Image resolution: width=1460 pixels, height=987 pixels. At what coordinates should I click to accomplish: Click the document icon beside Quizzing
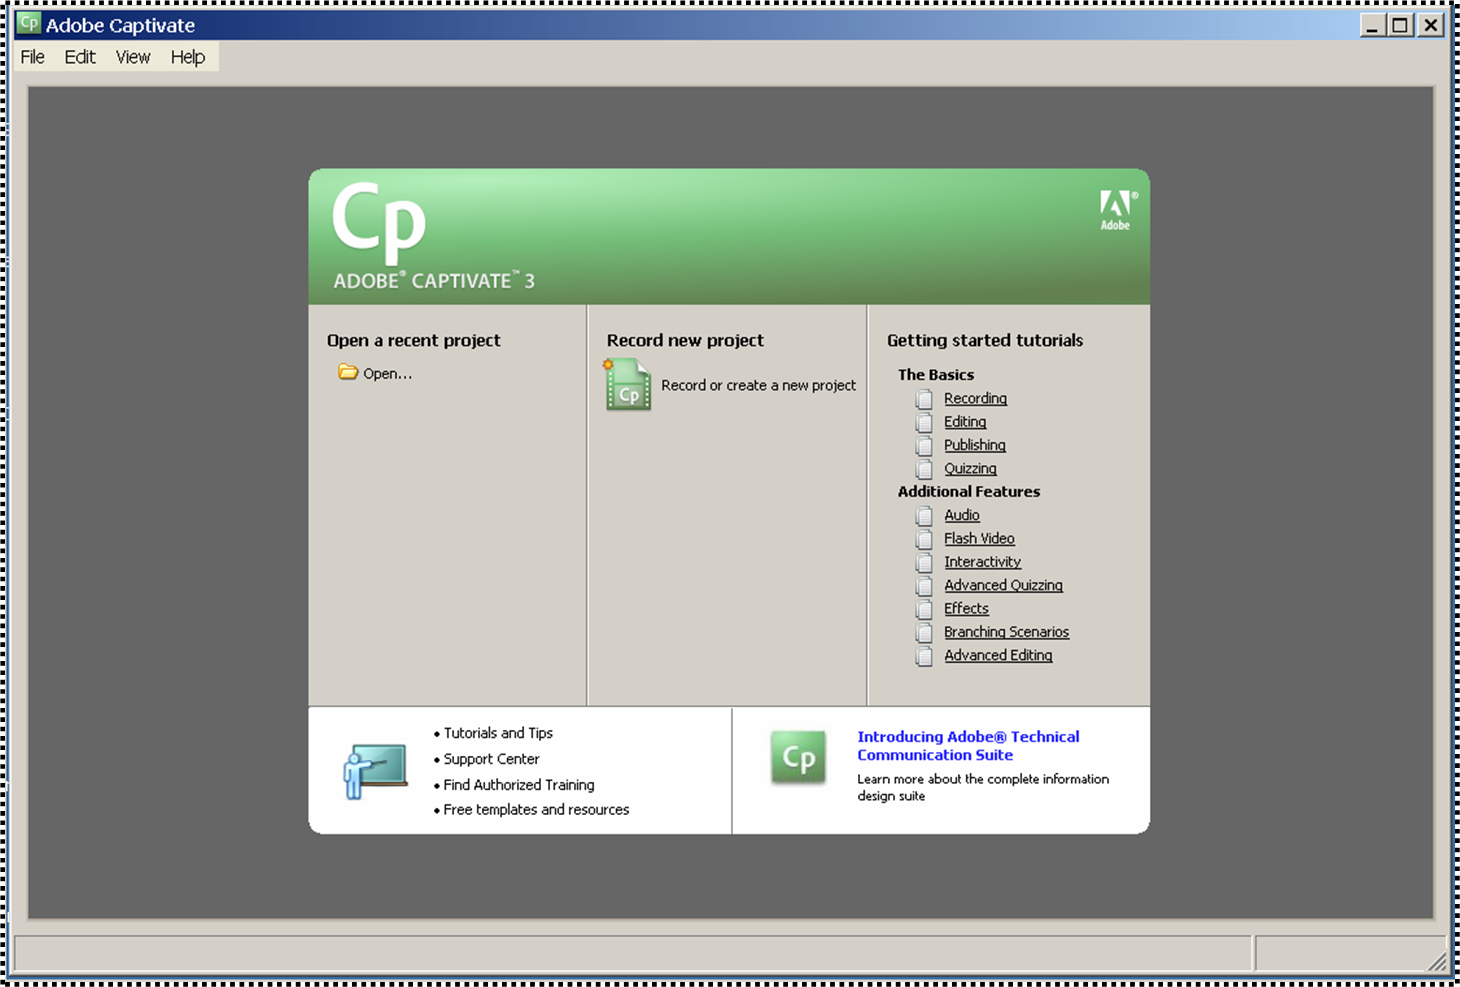click(x=924, y=469)
